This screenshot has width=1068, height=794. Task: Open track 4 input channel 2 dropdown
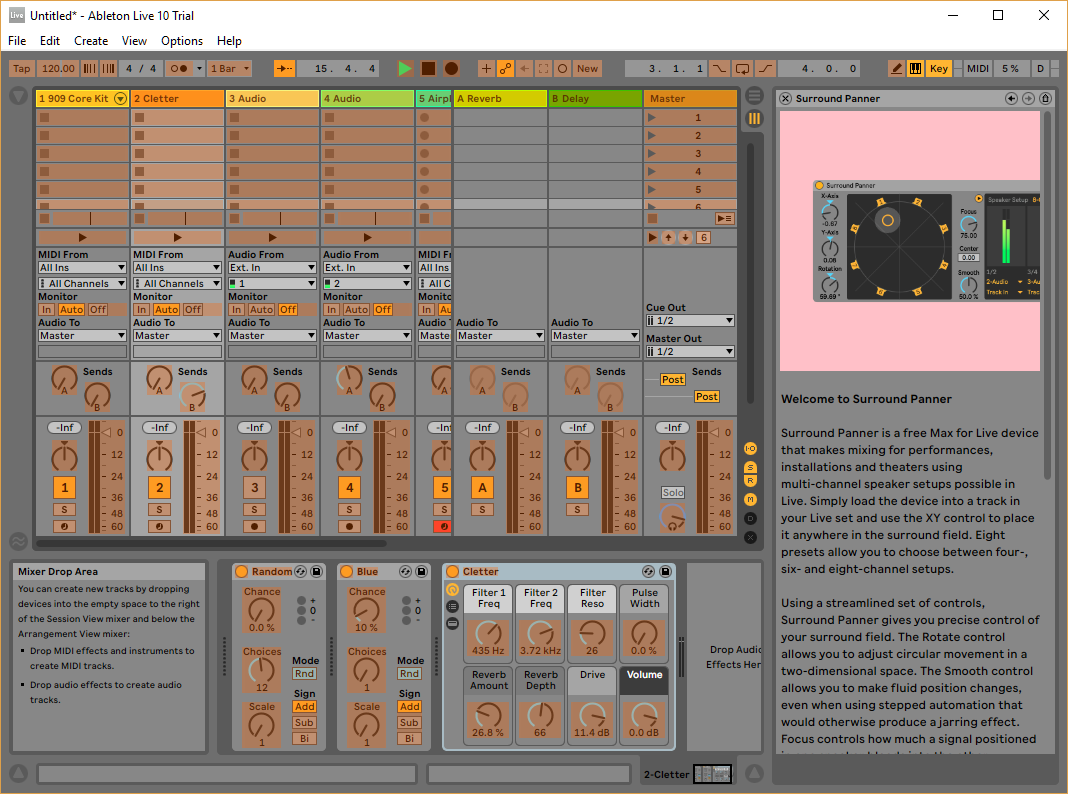click(x=367, y=283)
